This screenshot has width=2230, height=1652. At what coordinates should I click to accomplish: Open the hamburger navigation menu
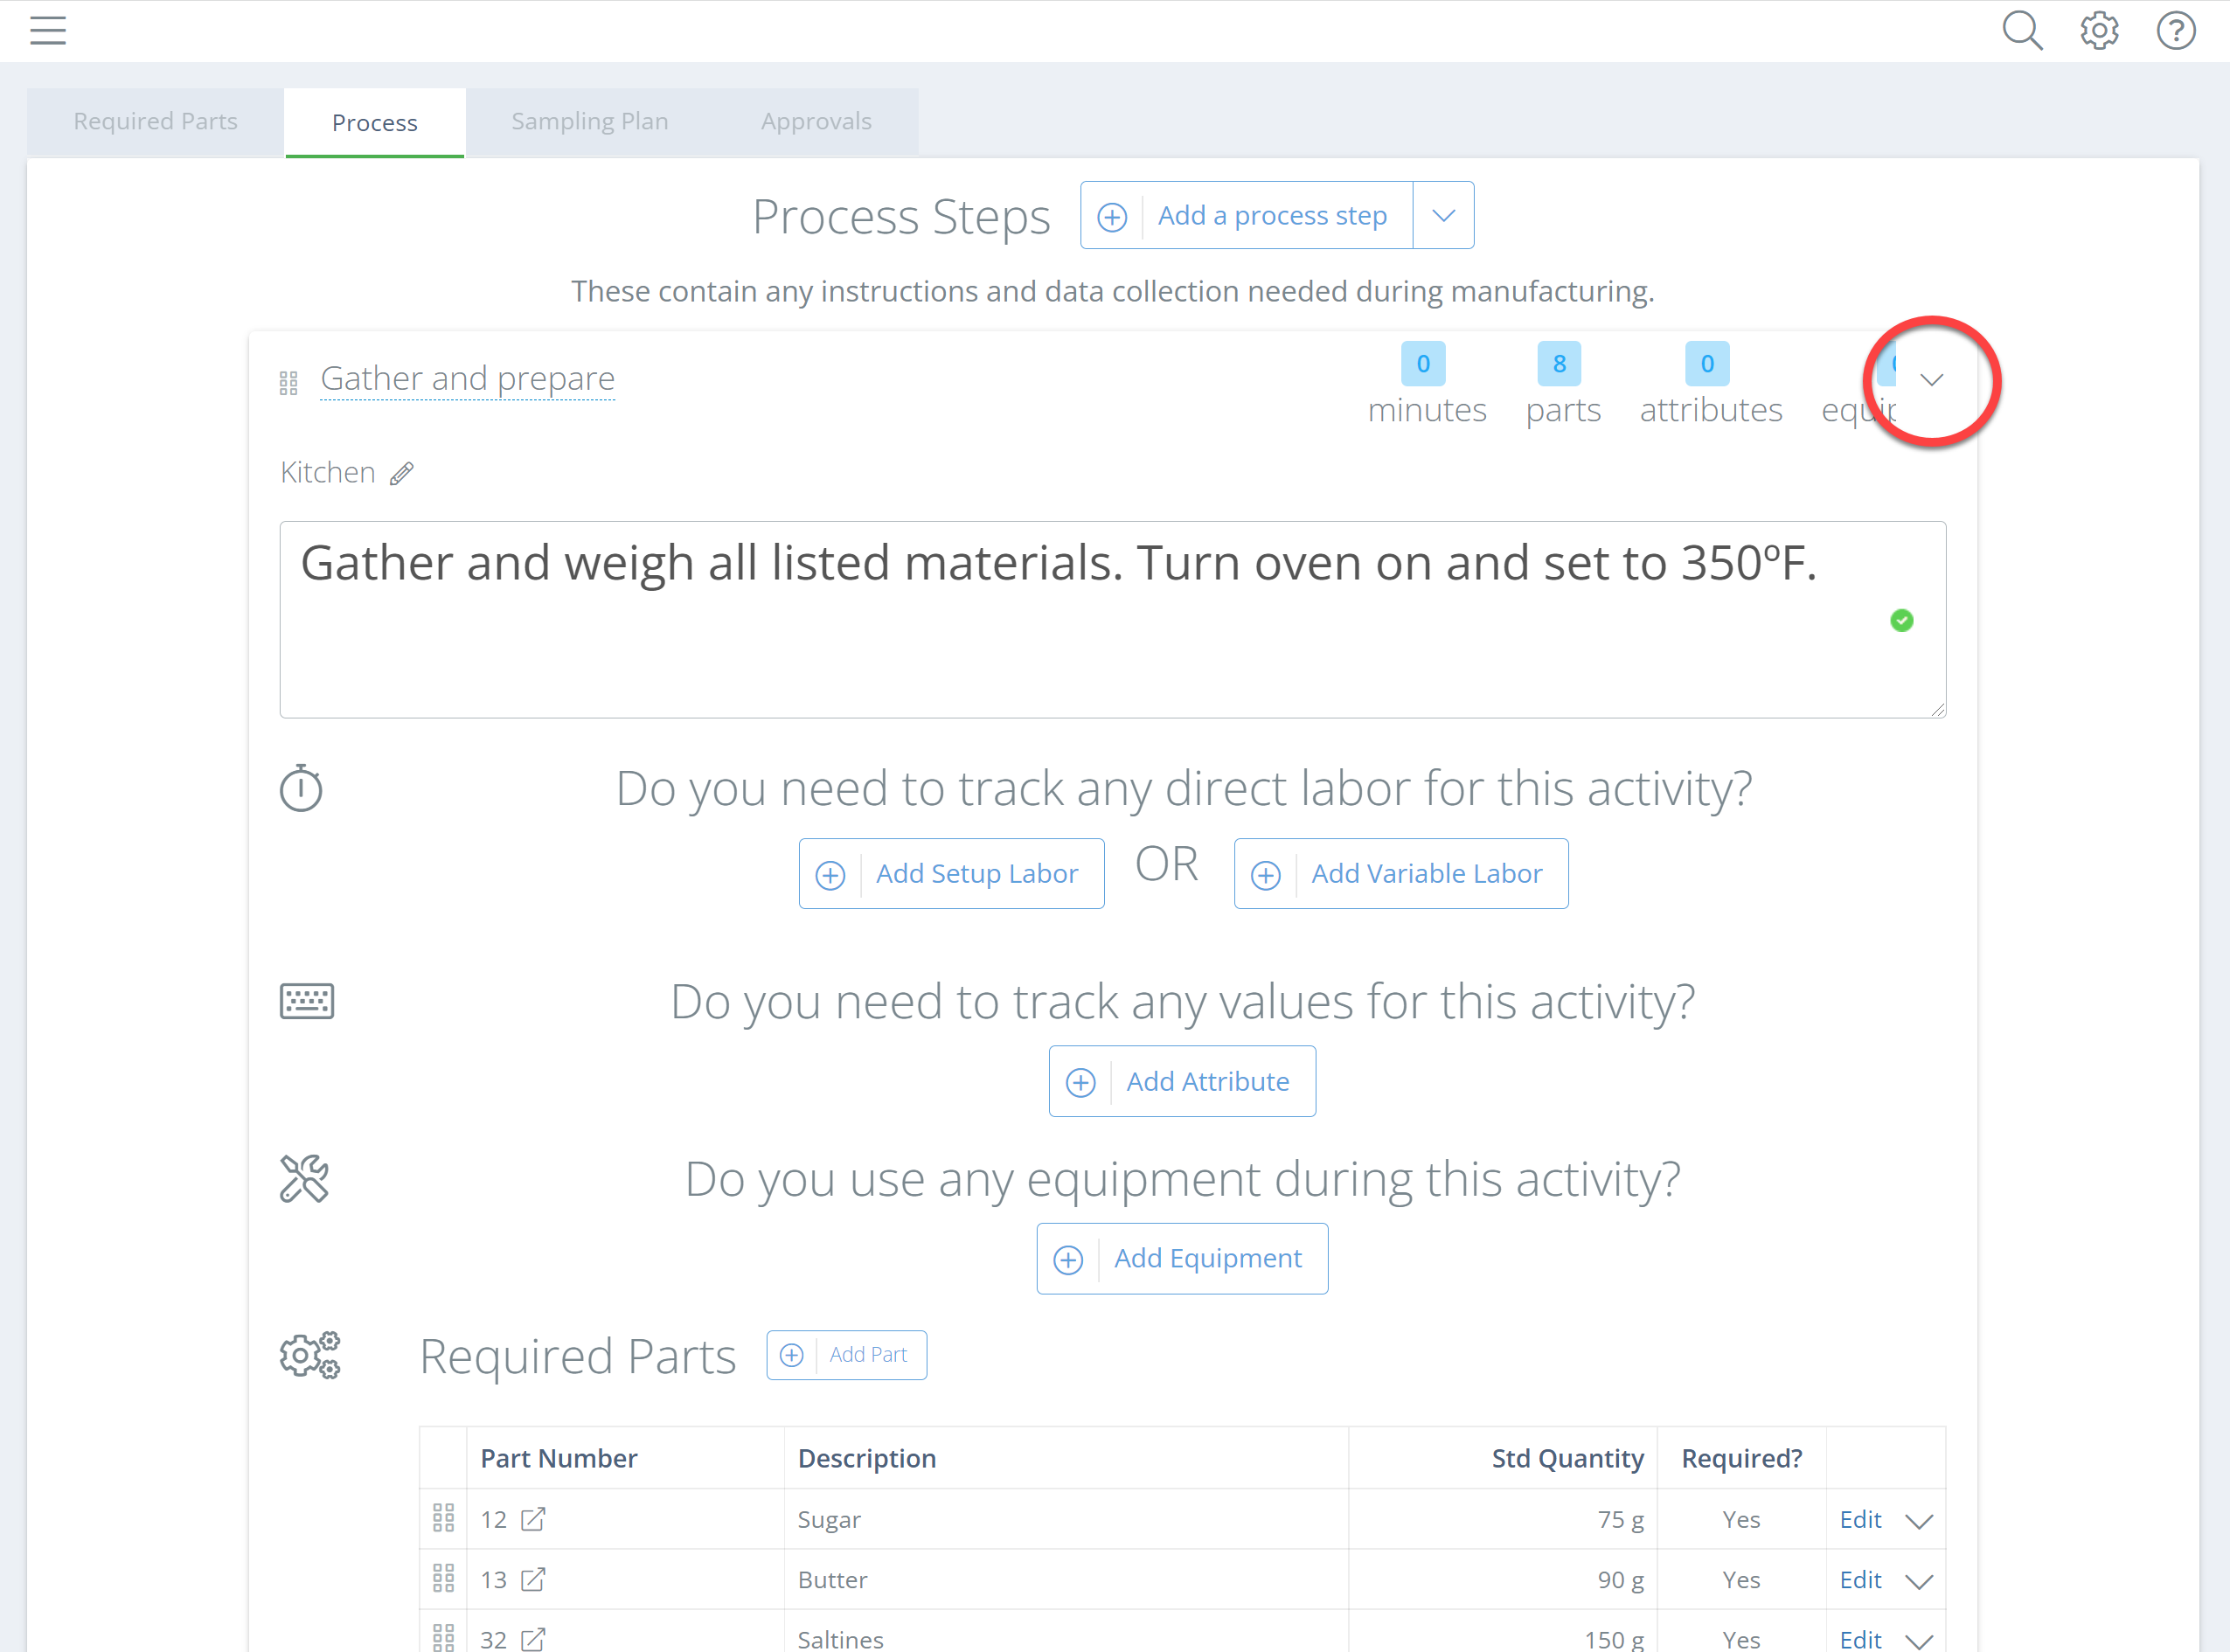tap(47, 31)
